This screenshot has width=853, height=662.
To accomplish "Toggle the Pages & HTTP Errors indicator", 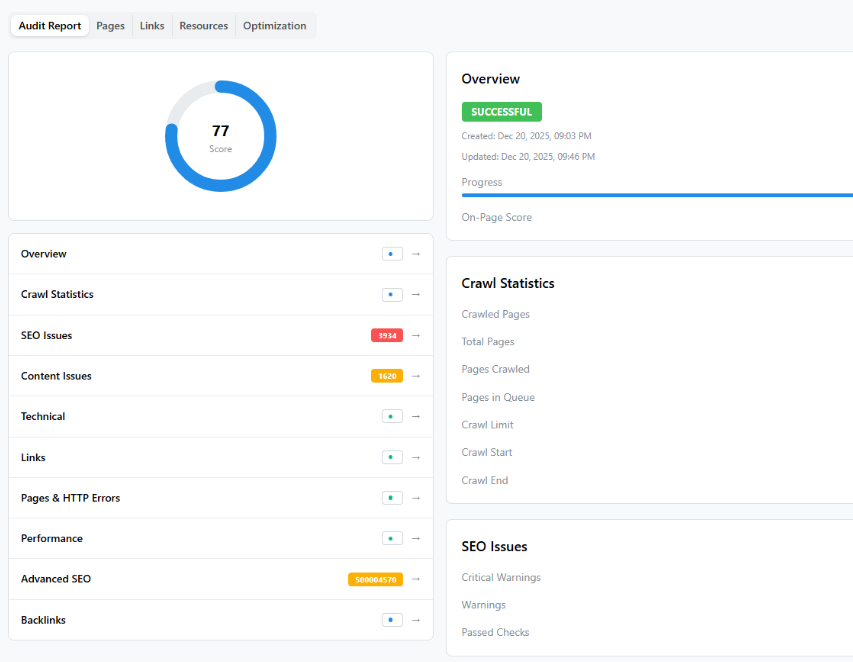I will (x=391, y=497).
